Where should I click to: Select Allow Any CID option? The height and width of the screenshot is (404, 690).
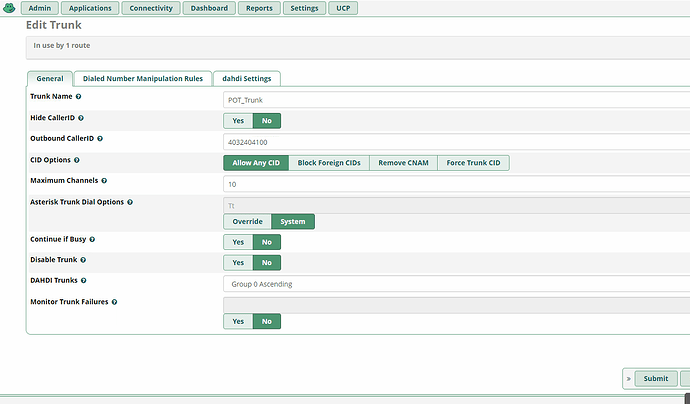coord(256,163)
